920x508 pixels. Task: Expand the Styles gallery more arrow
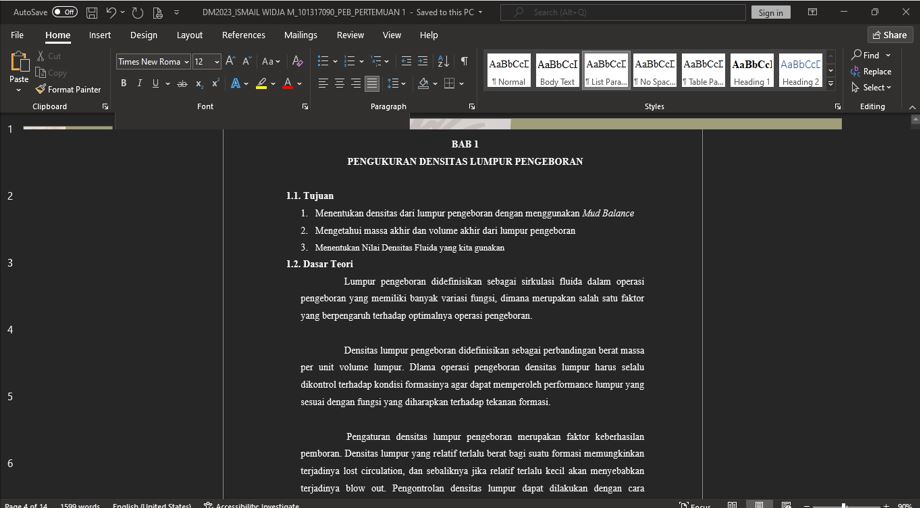831,83
